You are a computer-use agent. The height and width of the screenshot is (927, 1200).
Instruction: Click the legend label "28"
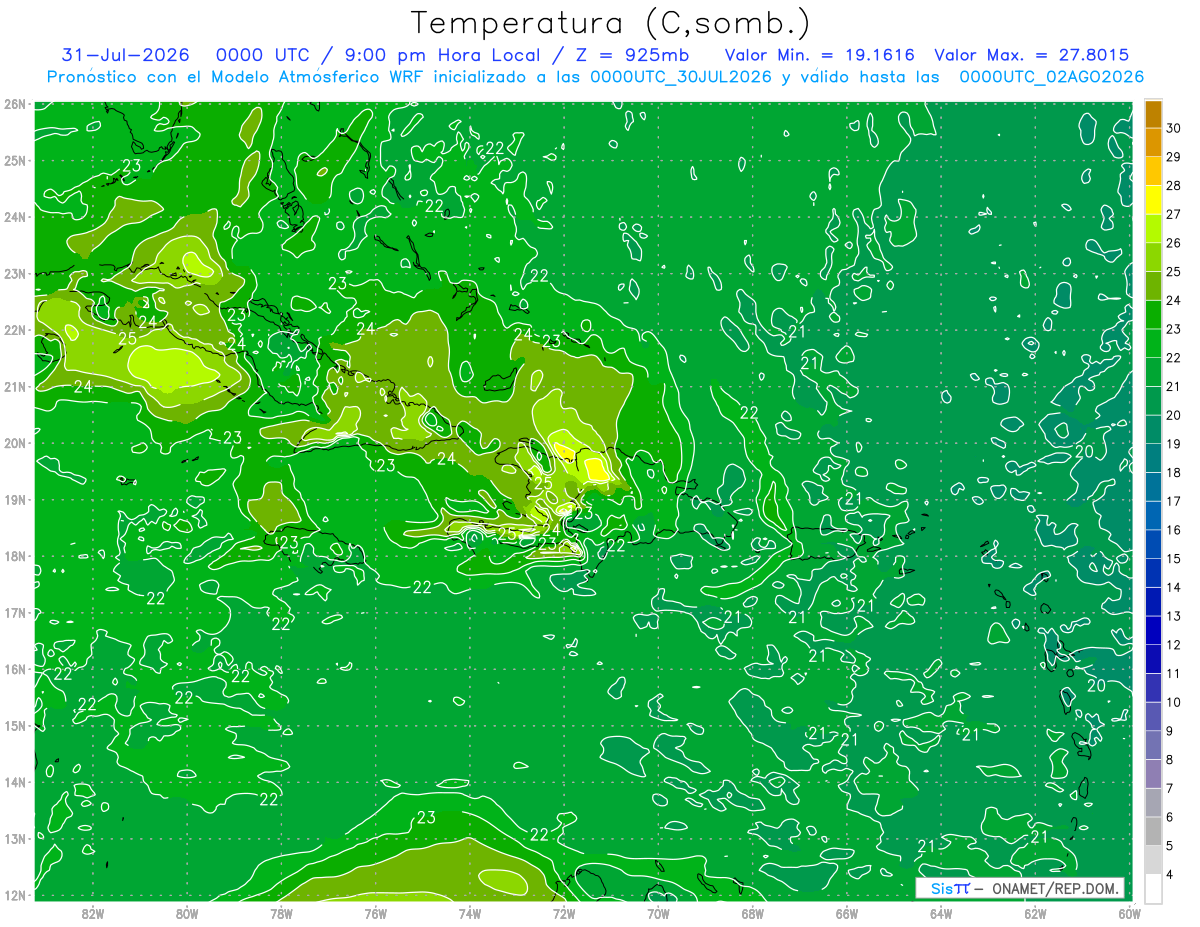(x=1174, y=185)
